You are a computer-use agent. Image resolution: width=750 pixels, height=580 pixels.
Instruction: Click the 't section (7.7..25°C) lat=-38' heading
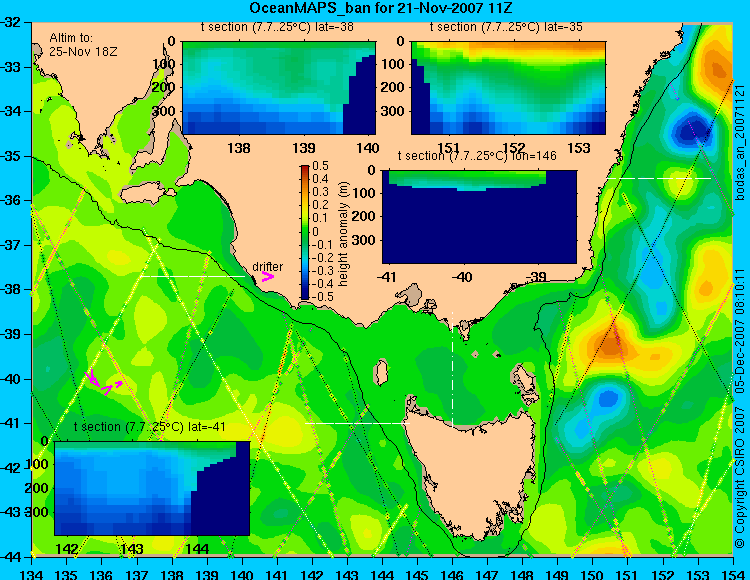(277, 27)
